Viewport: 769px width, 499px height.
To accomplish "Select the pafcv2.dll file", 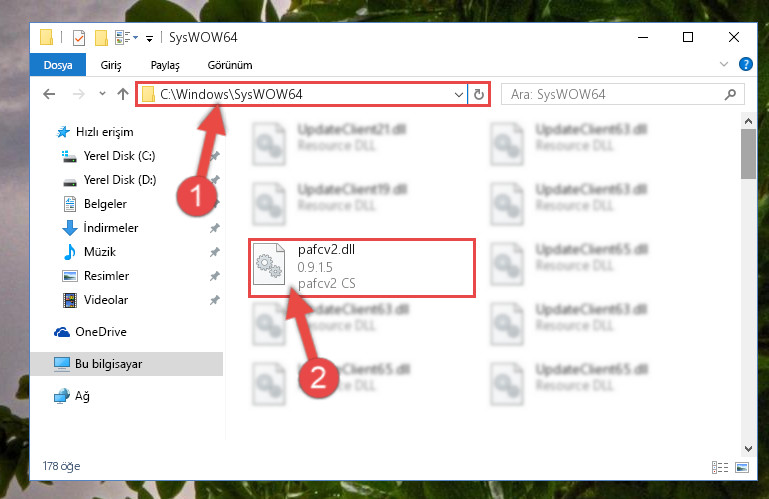I will pos(362,267).
